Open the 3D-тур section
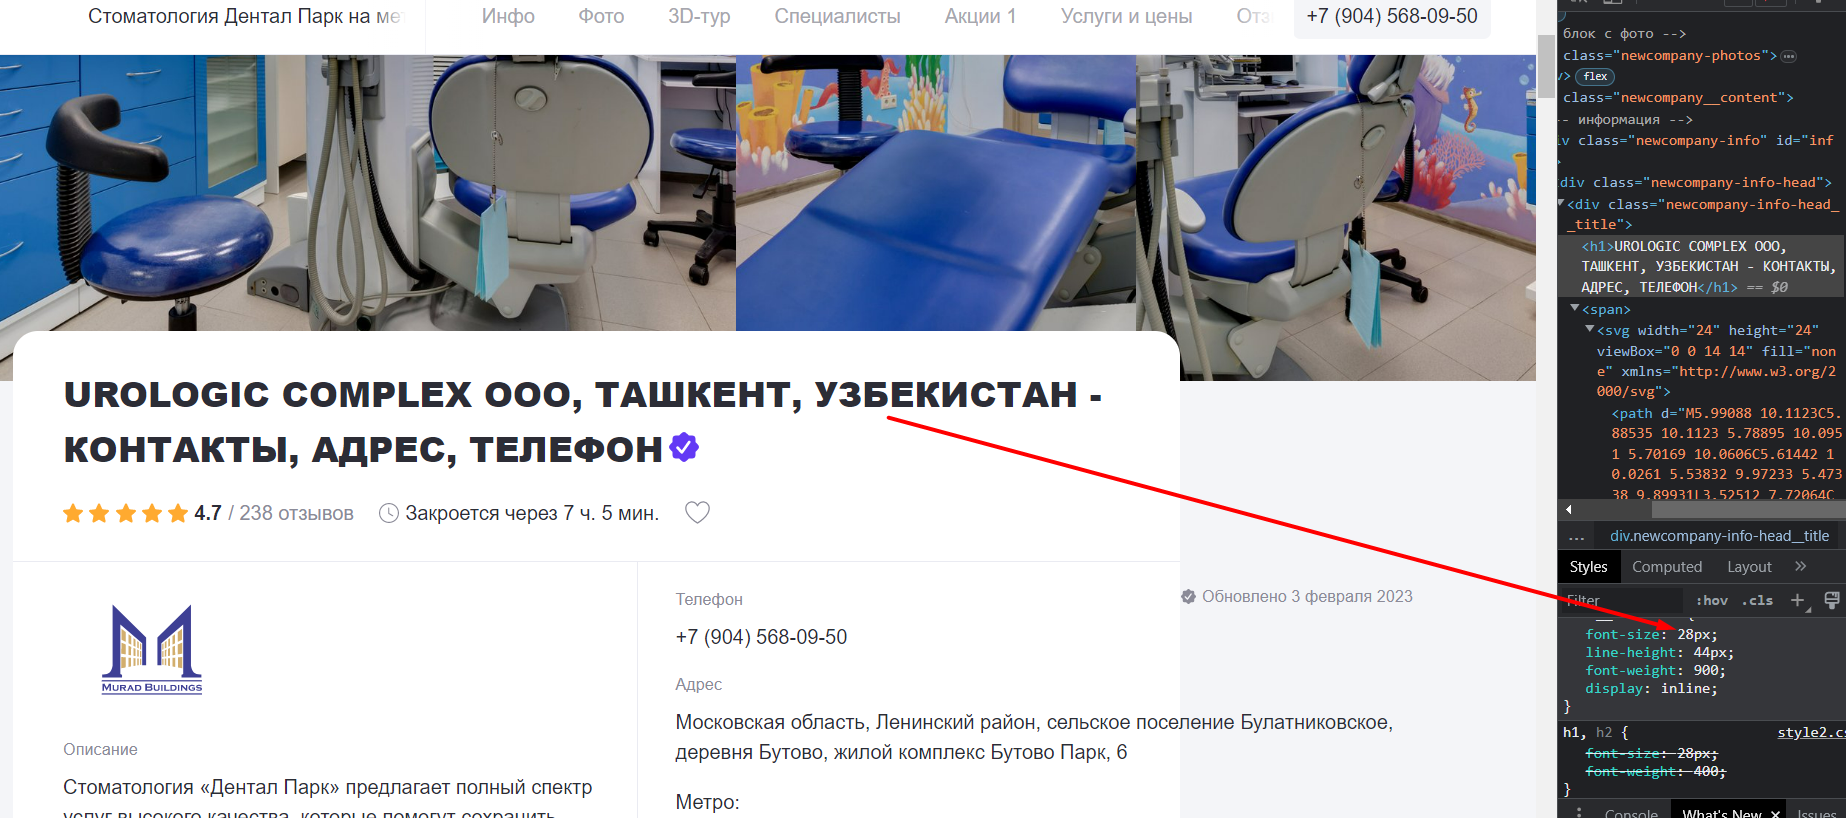The image size is (1846, 818). tap(699, 16)
